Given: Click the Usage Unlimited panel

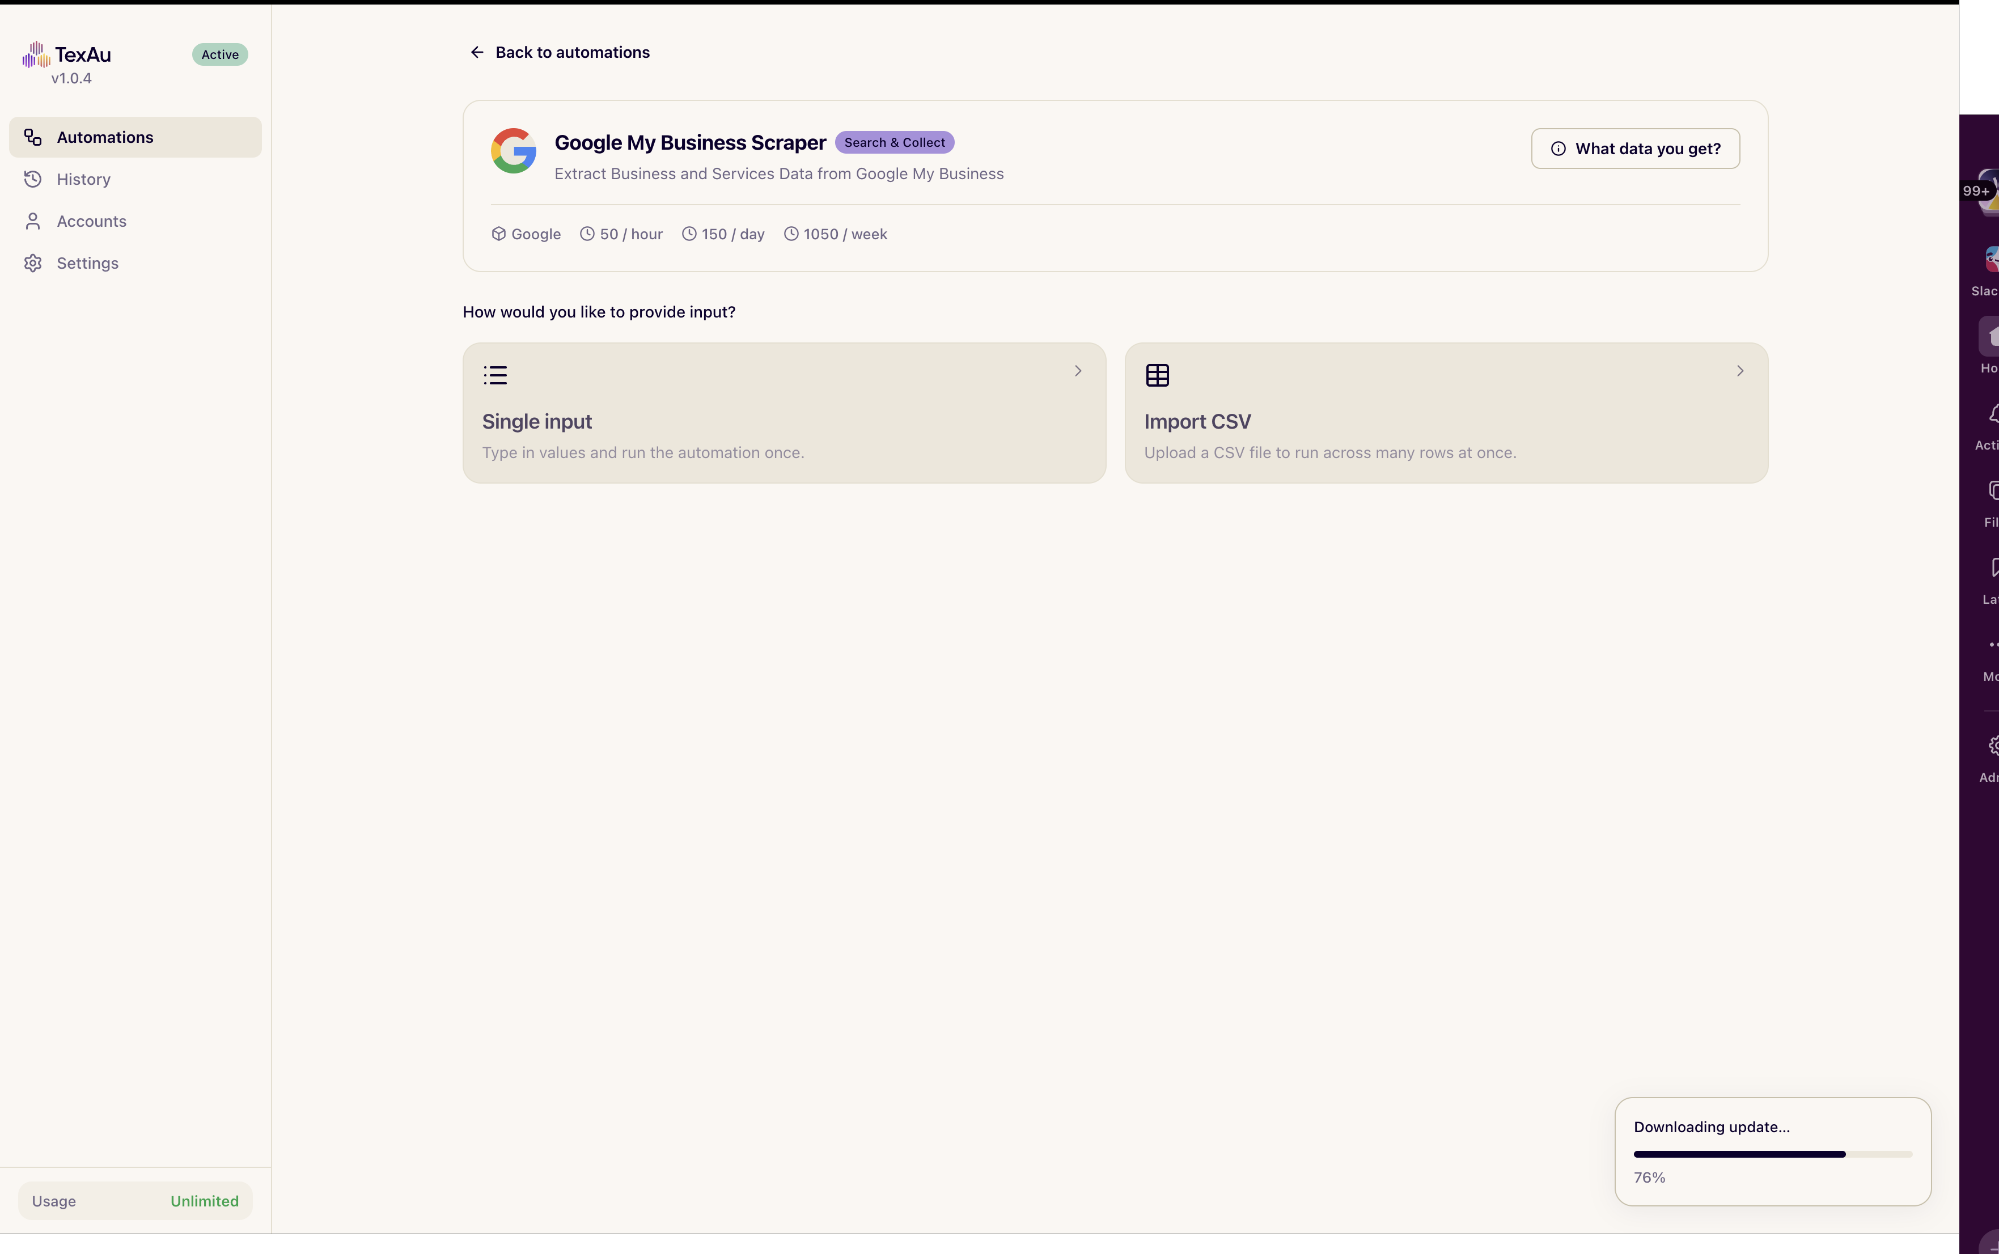Looking at the screenshot, I should click(x=135, y=1201).
